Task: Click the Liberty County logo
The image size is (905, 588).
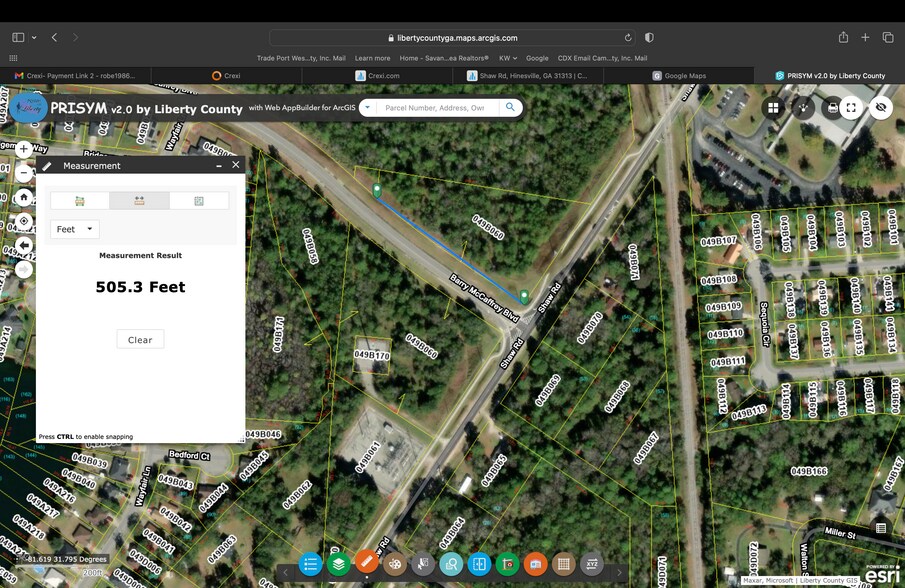Action: [x=28, y=107]
